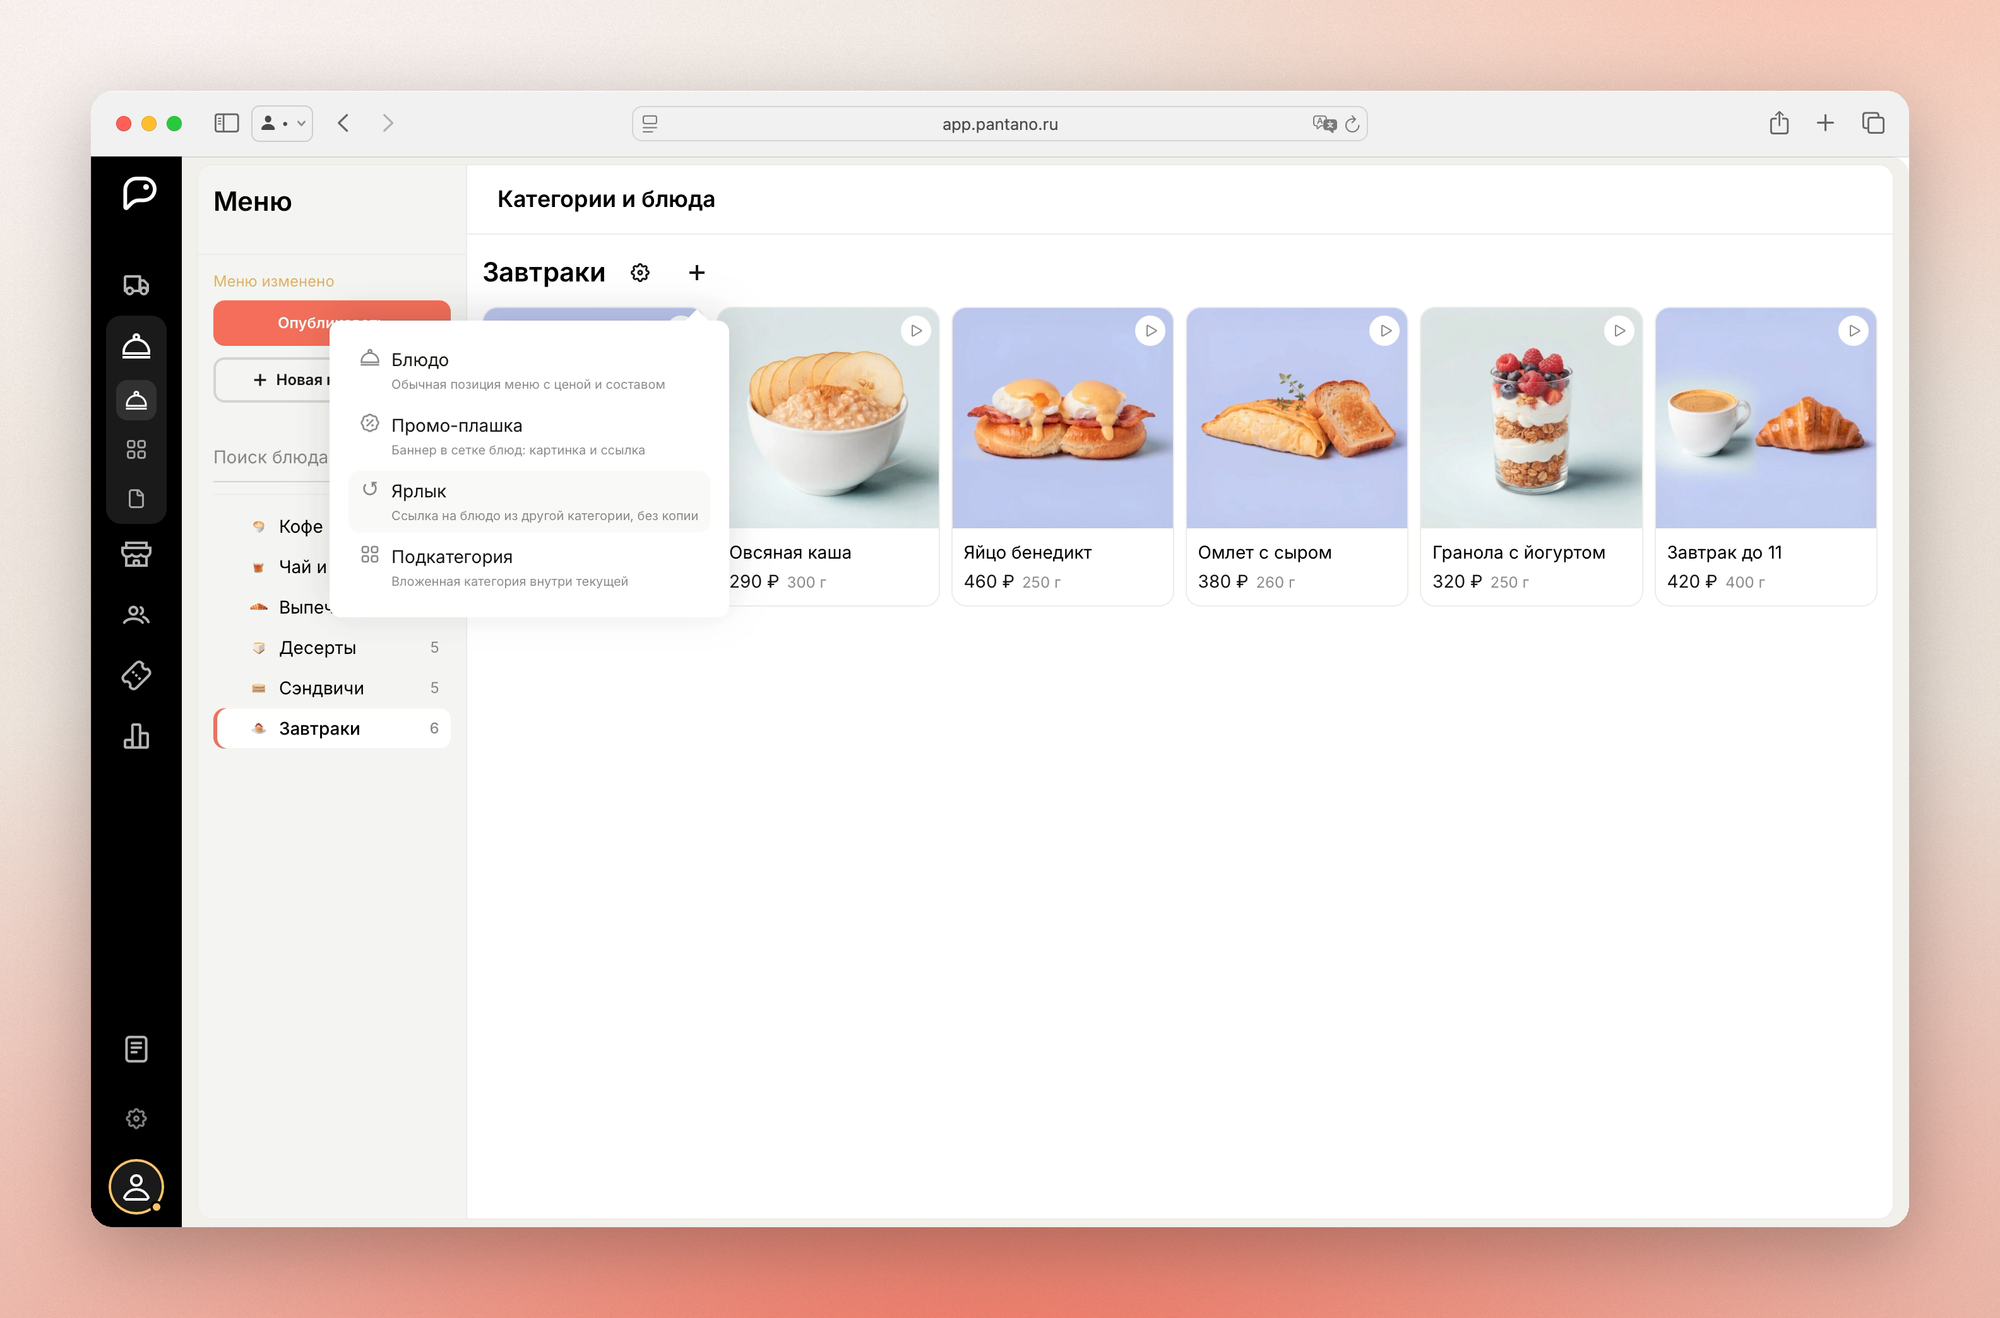Open the Safari share menu
Image resolution: width=2000 pixels, height=1318 pixels.
tap(1779, 123)
